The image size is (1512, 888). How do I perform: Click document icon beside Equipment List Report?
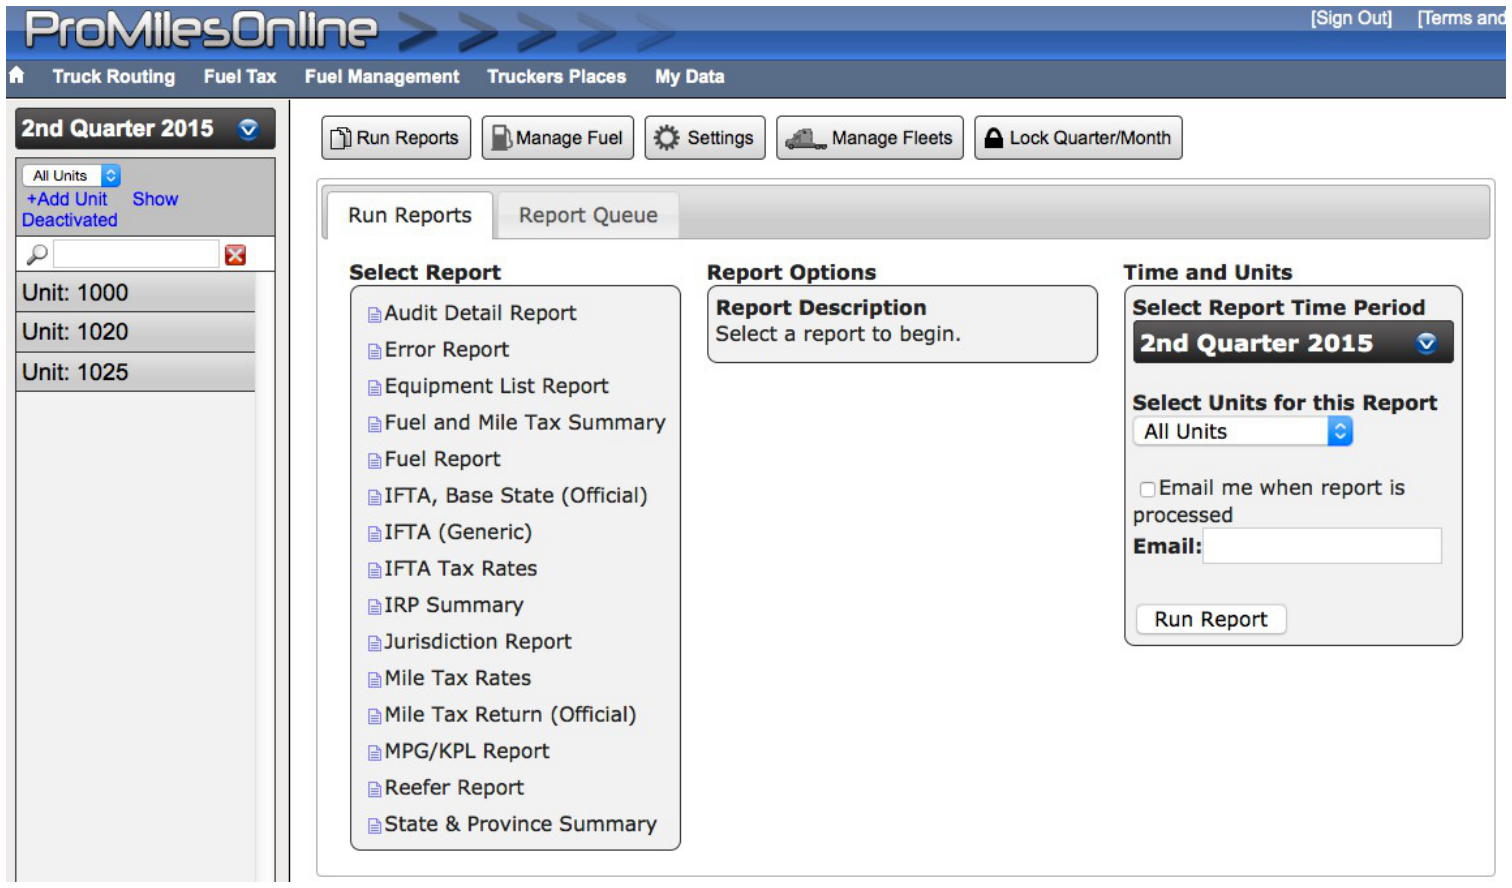(374, 388)
